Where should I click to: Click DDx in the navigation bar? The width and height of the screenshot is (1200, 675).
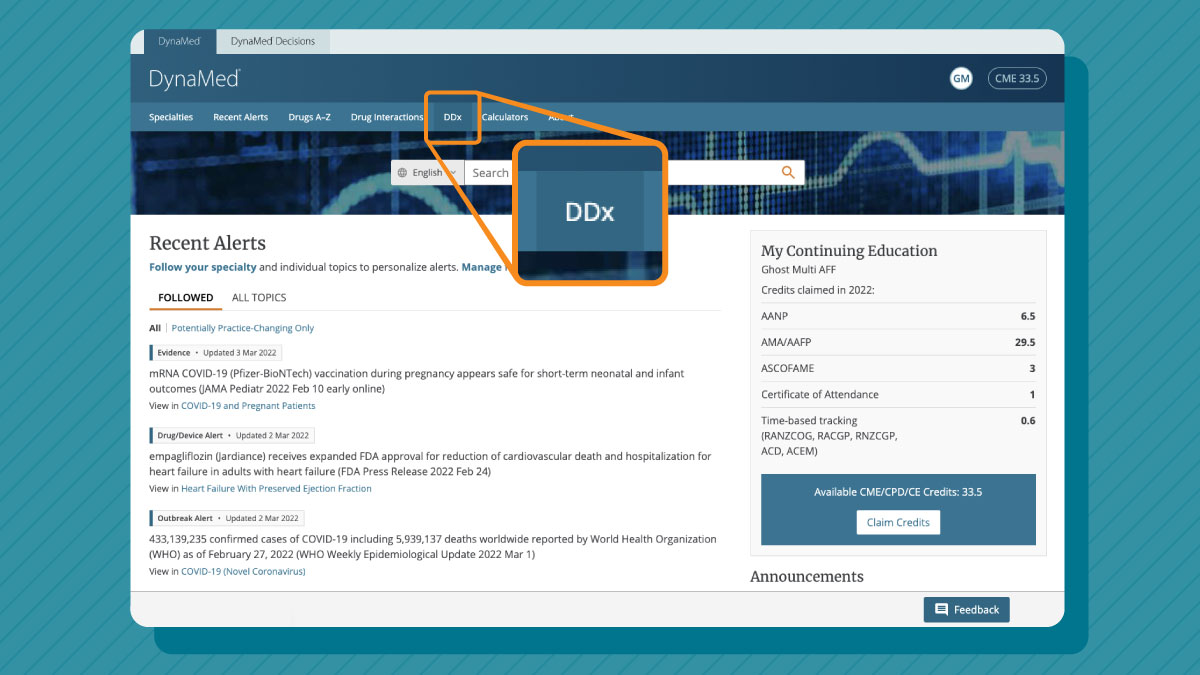(451, 117)
